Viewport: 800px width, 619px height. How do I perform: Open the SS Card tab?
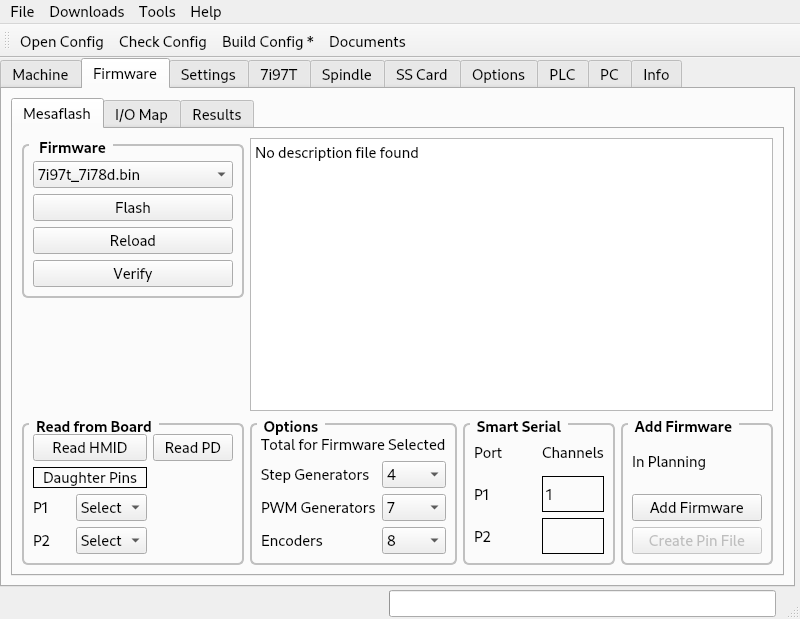point(421,75)
